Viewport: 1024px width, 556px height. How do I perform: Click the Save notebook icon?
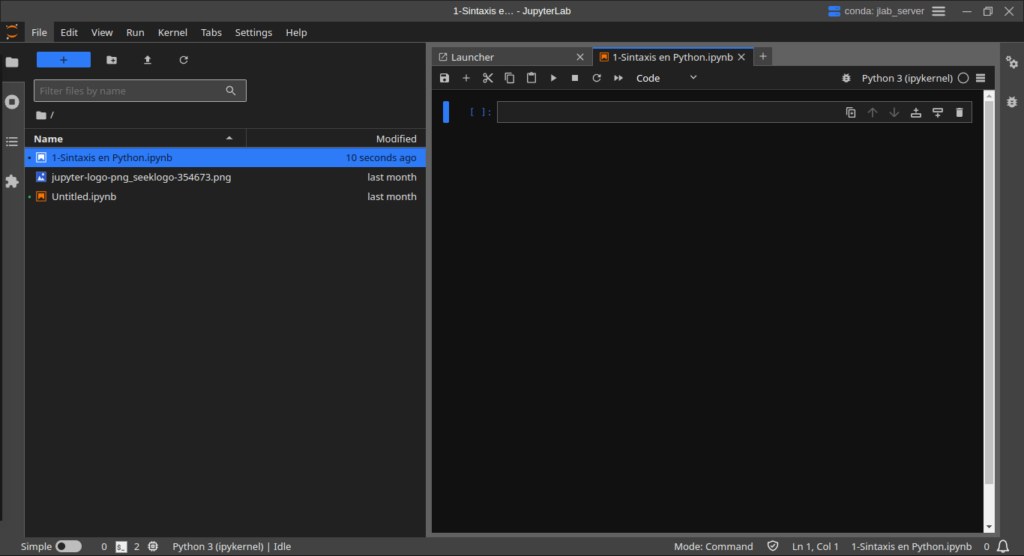pos(445,78)
